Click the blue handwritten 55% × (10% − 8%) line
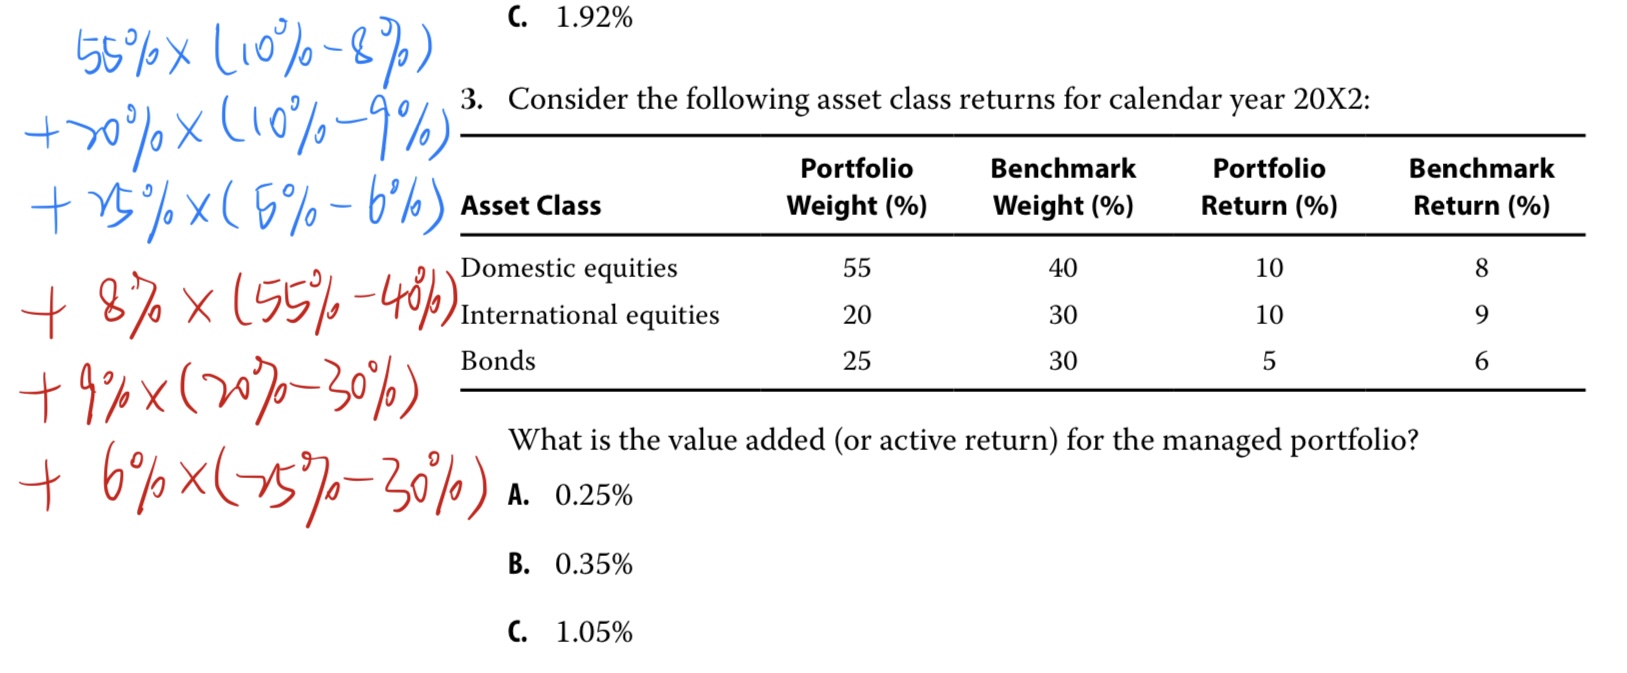Image resolution: width=1627 pixels, height=673 pixels. point(255,52)
